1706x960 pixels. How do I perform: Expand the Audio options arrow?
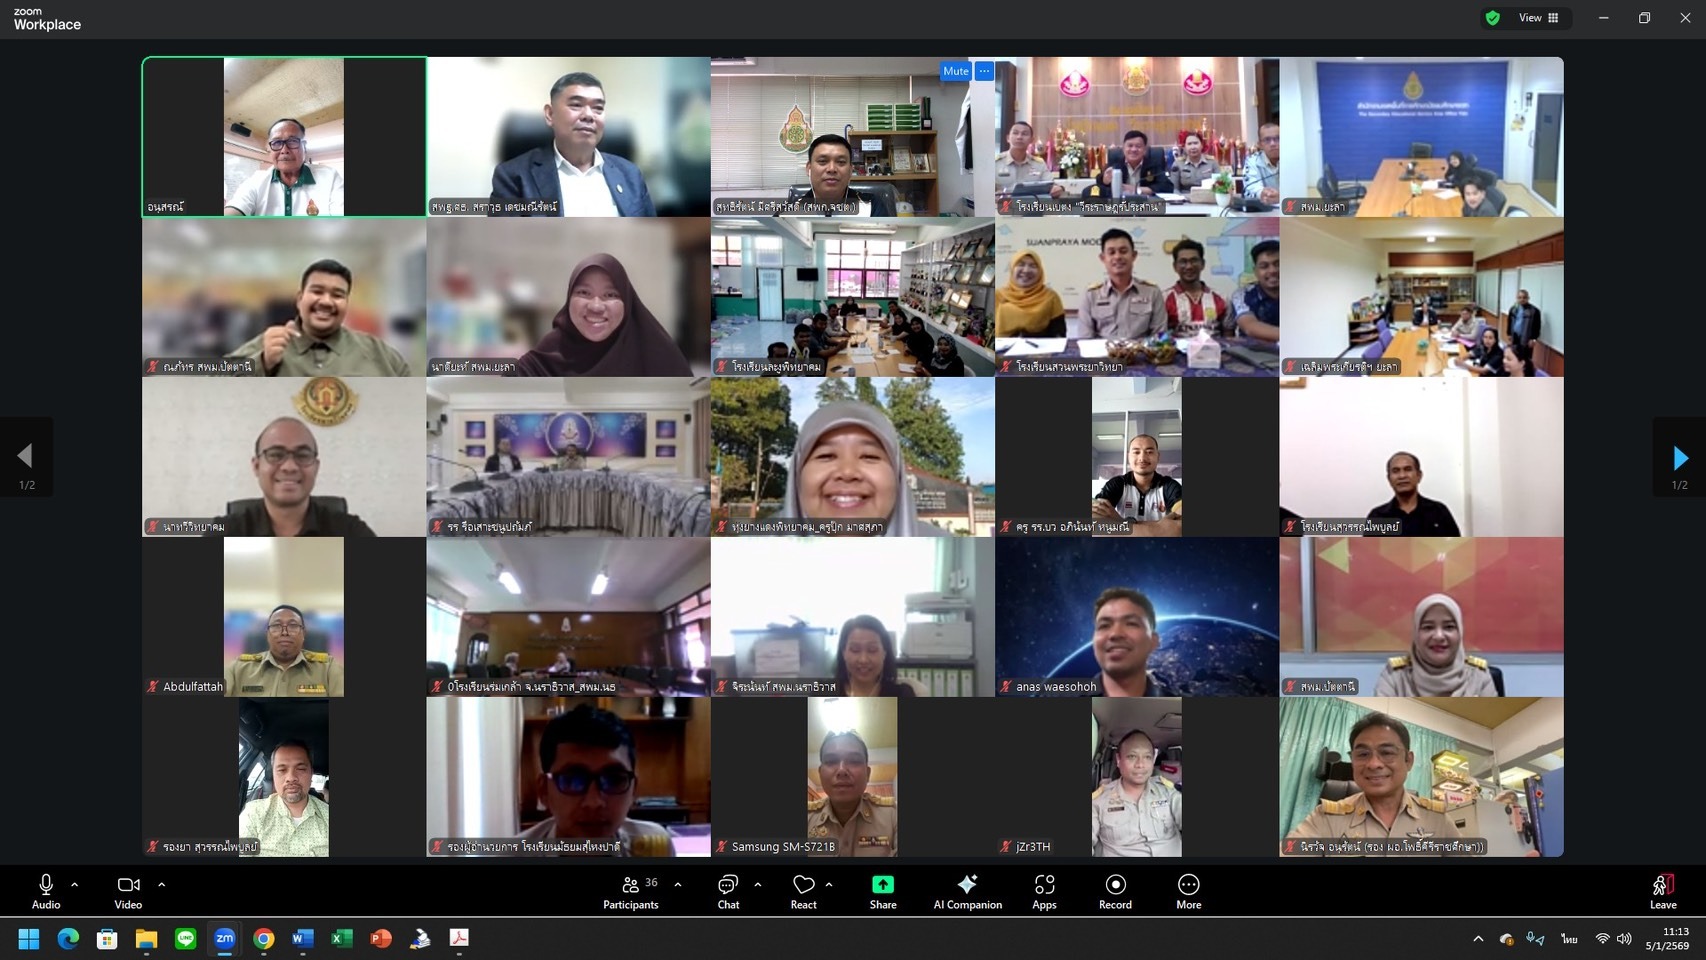75,885
